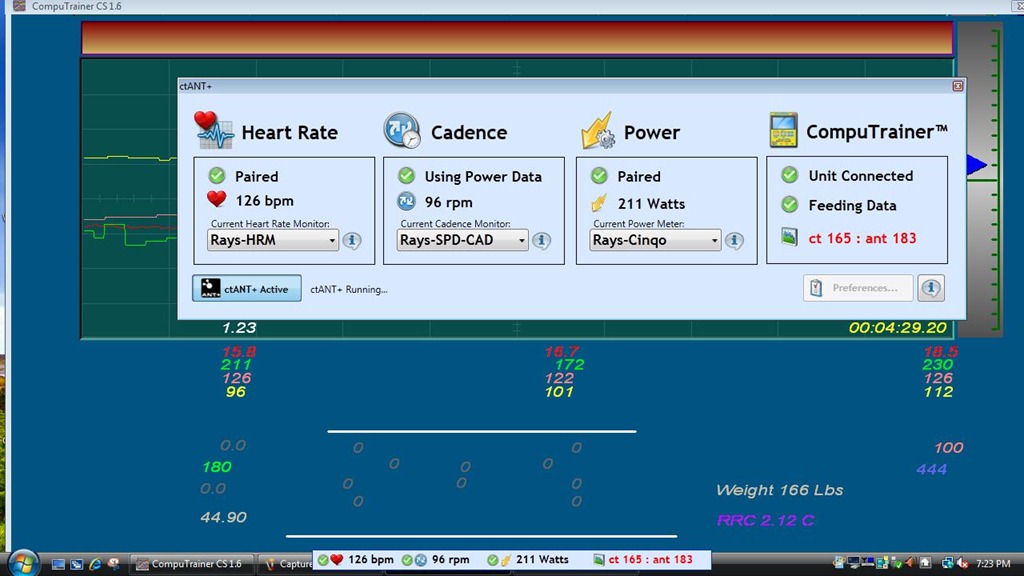
Task: Click the picture icon beside ct 165 : ant 183
Action: (790, 237)
